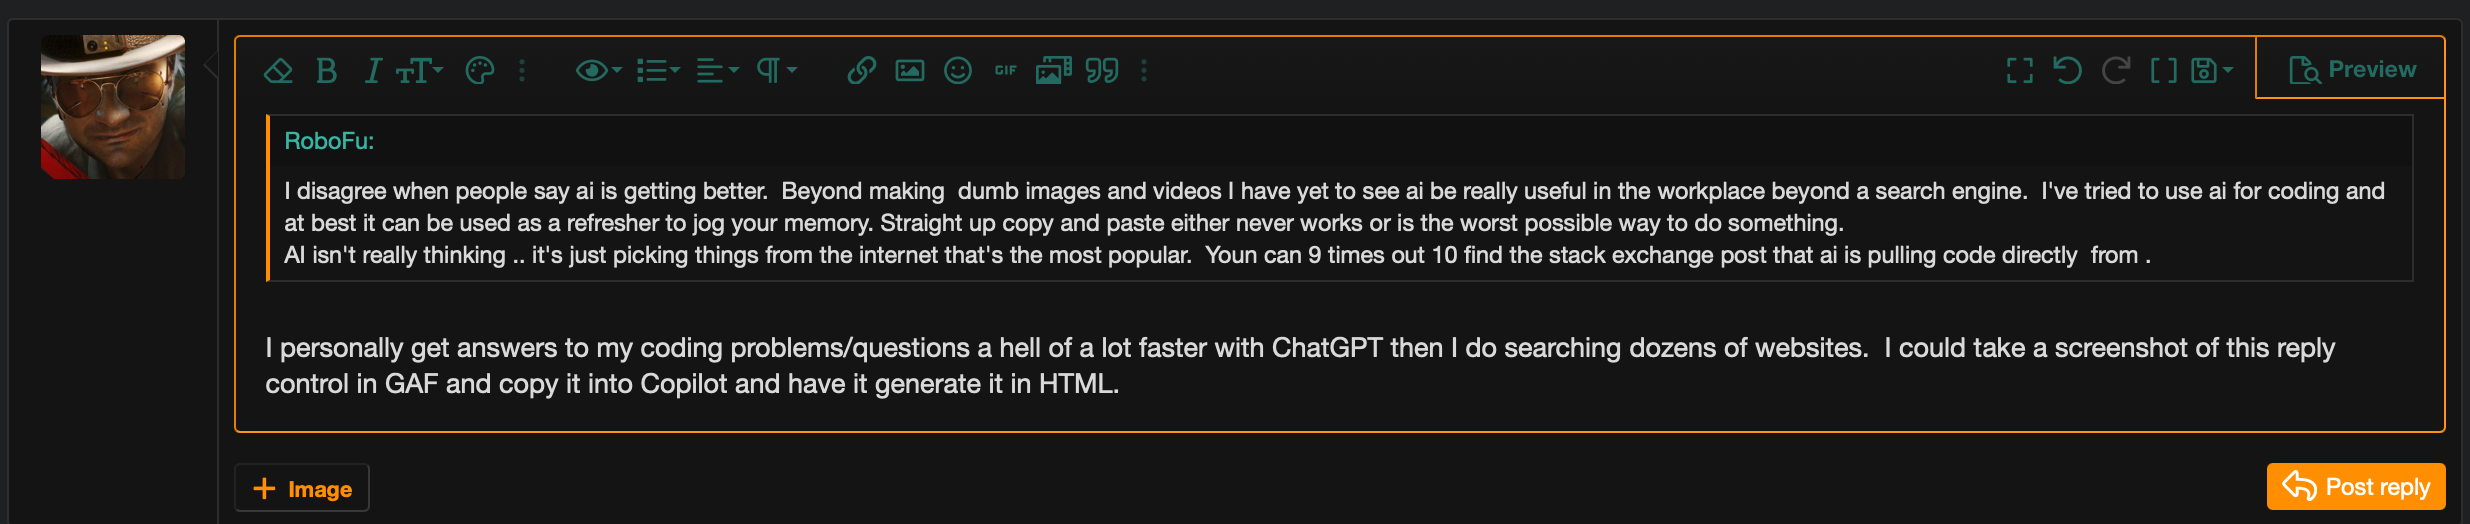Screen dimensions: 2470x524
Task: Click the insert image icon
Action: [x=910, y=71]
